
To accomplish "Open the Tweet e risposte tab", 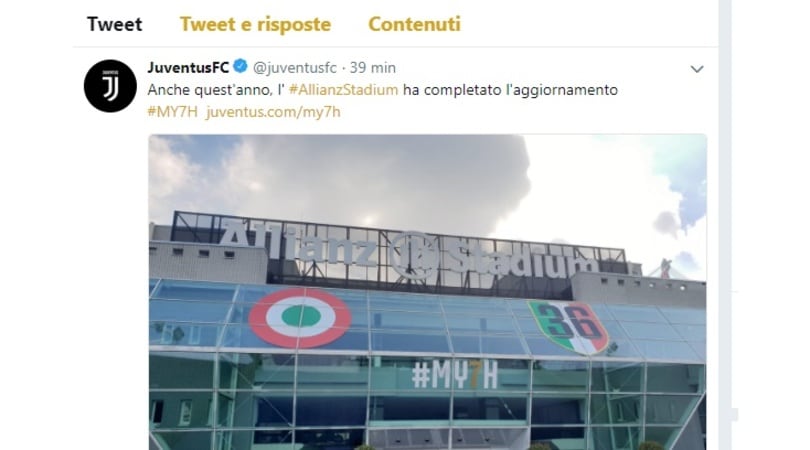I will [255, 24].
